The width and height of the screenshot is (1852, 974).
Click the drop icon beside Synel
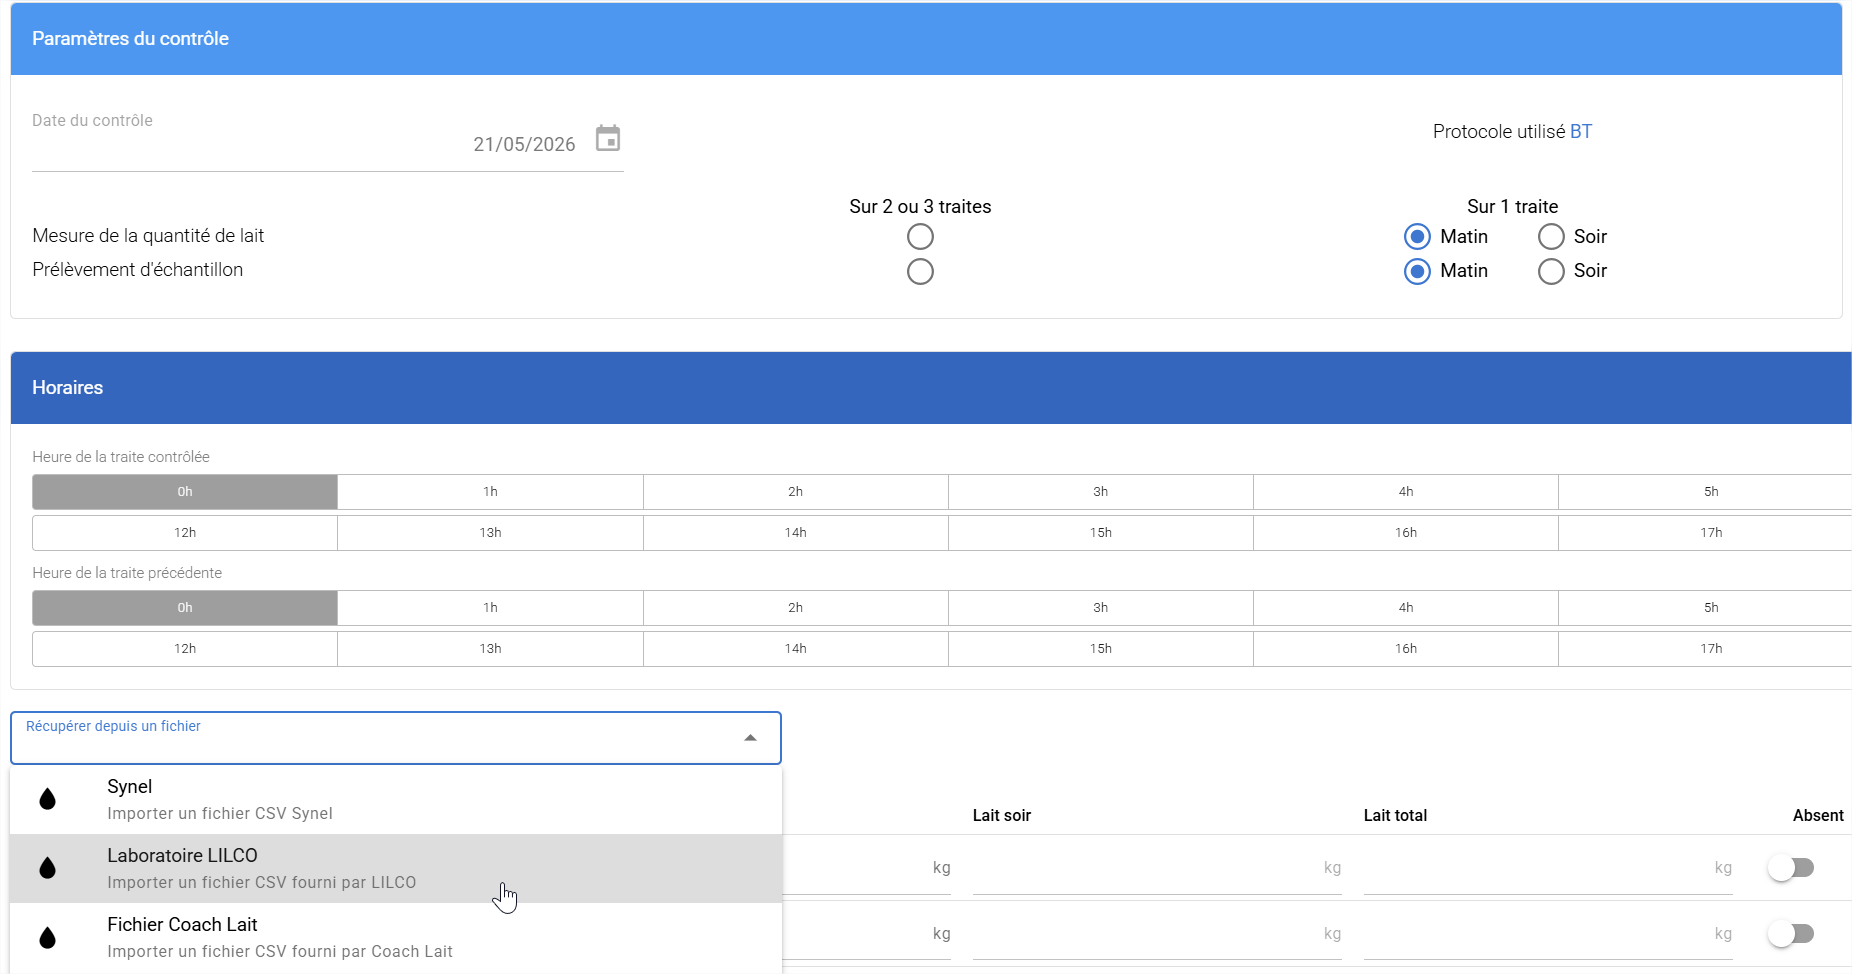pos(47,799)
